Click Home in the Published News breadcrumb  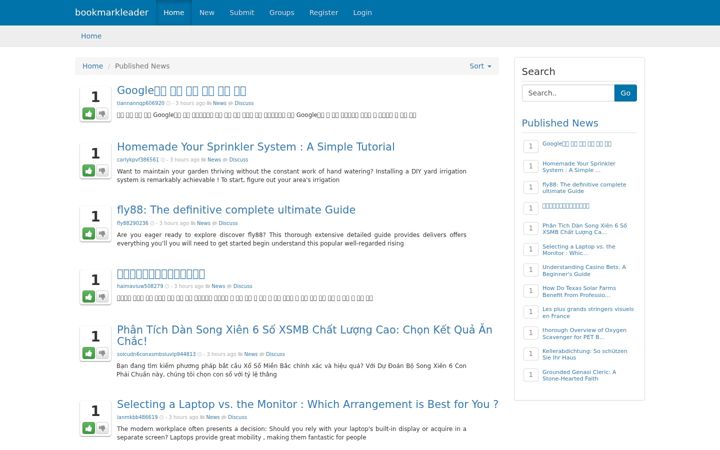(92, 66)
